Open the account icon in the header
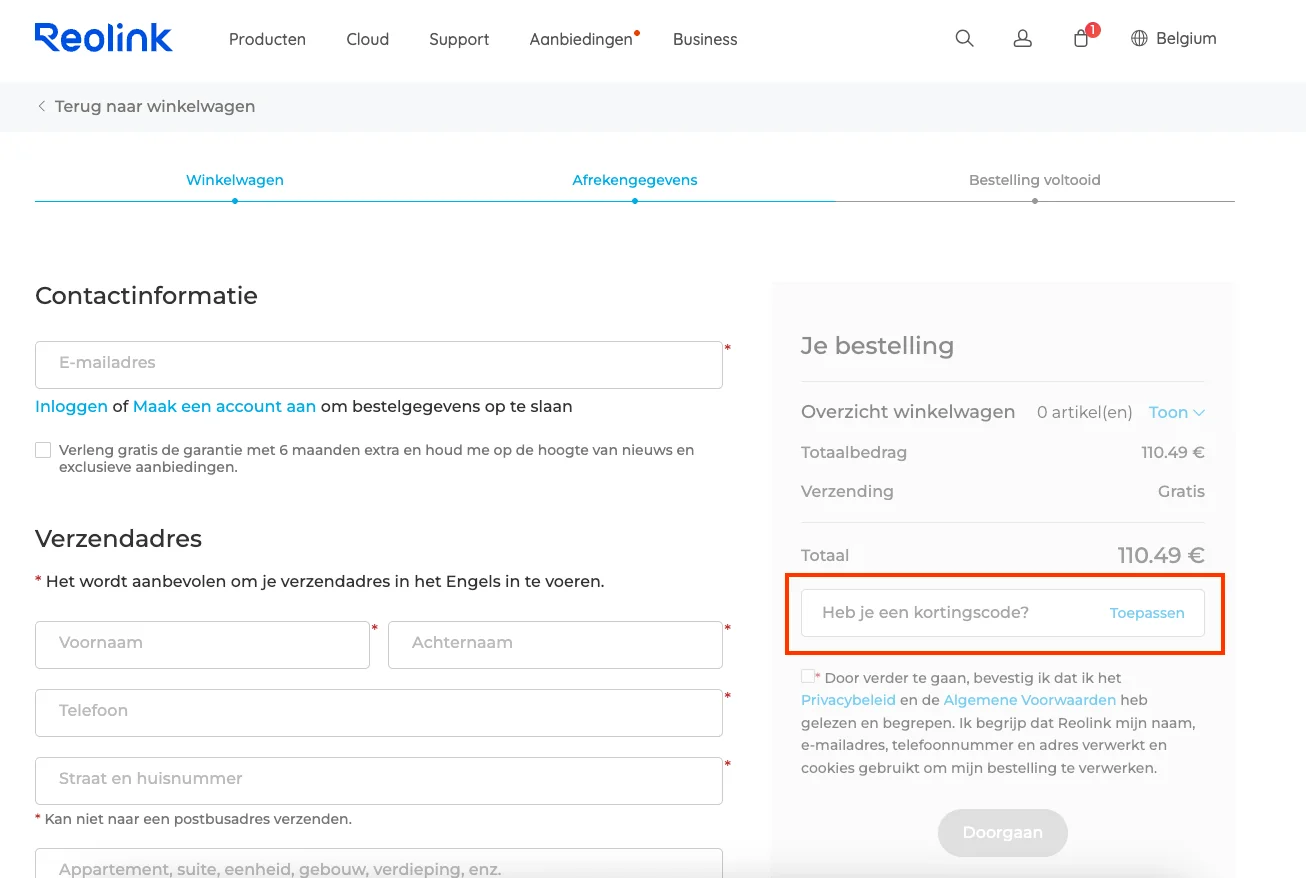 click(1022, 38)
